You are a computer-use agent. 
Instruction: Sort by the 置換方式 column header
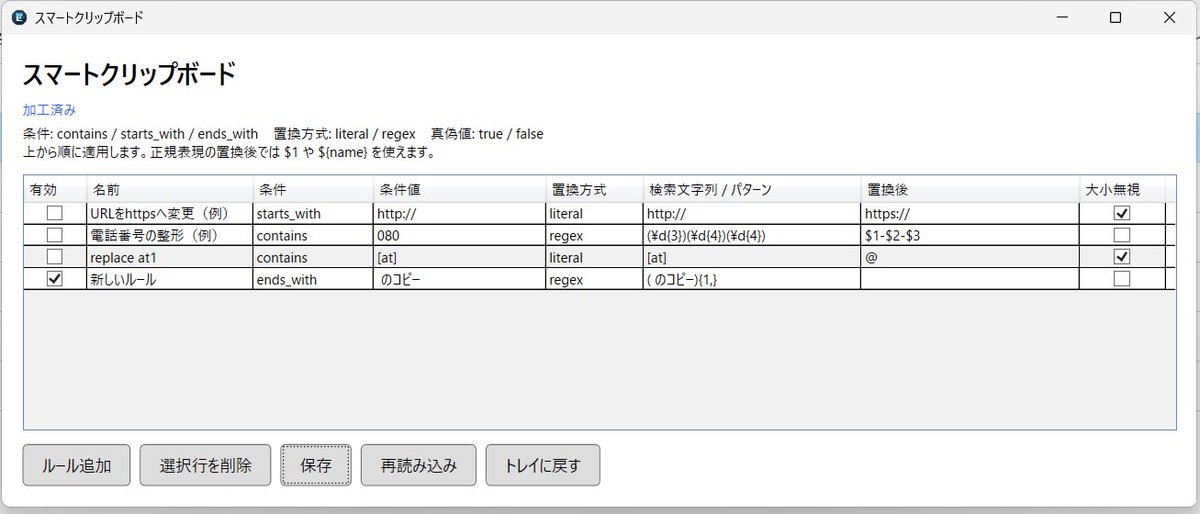pyautogui.click(x=594, y=190)
